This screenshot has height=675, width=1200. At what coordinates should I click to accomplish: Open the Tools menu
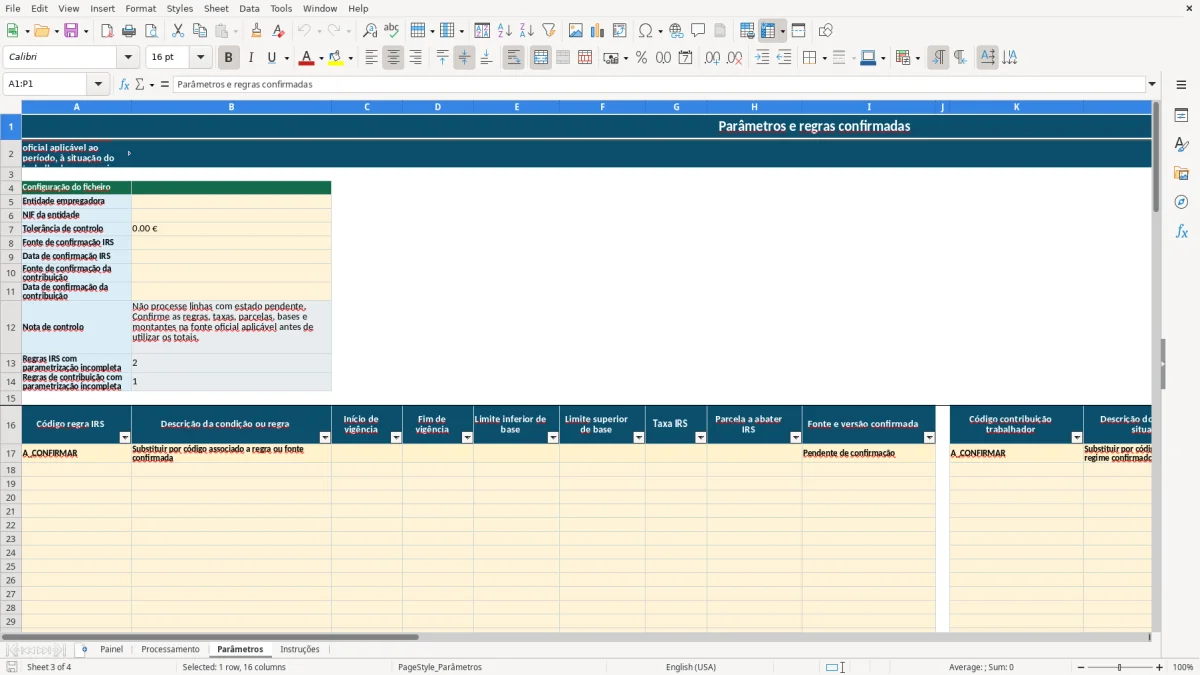[281, 8]
